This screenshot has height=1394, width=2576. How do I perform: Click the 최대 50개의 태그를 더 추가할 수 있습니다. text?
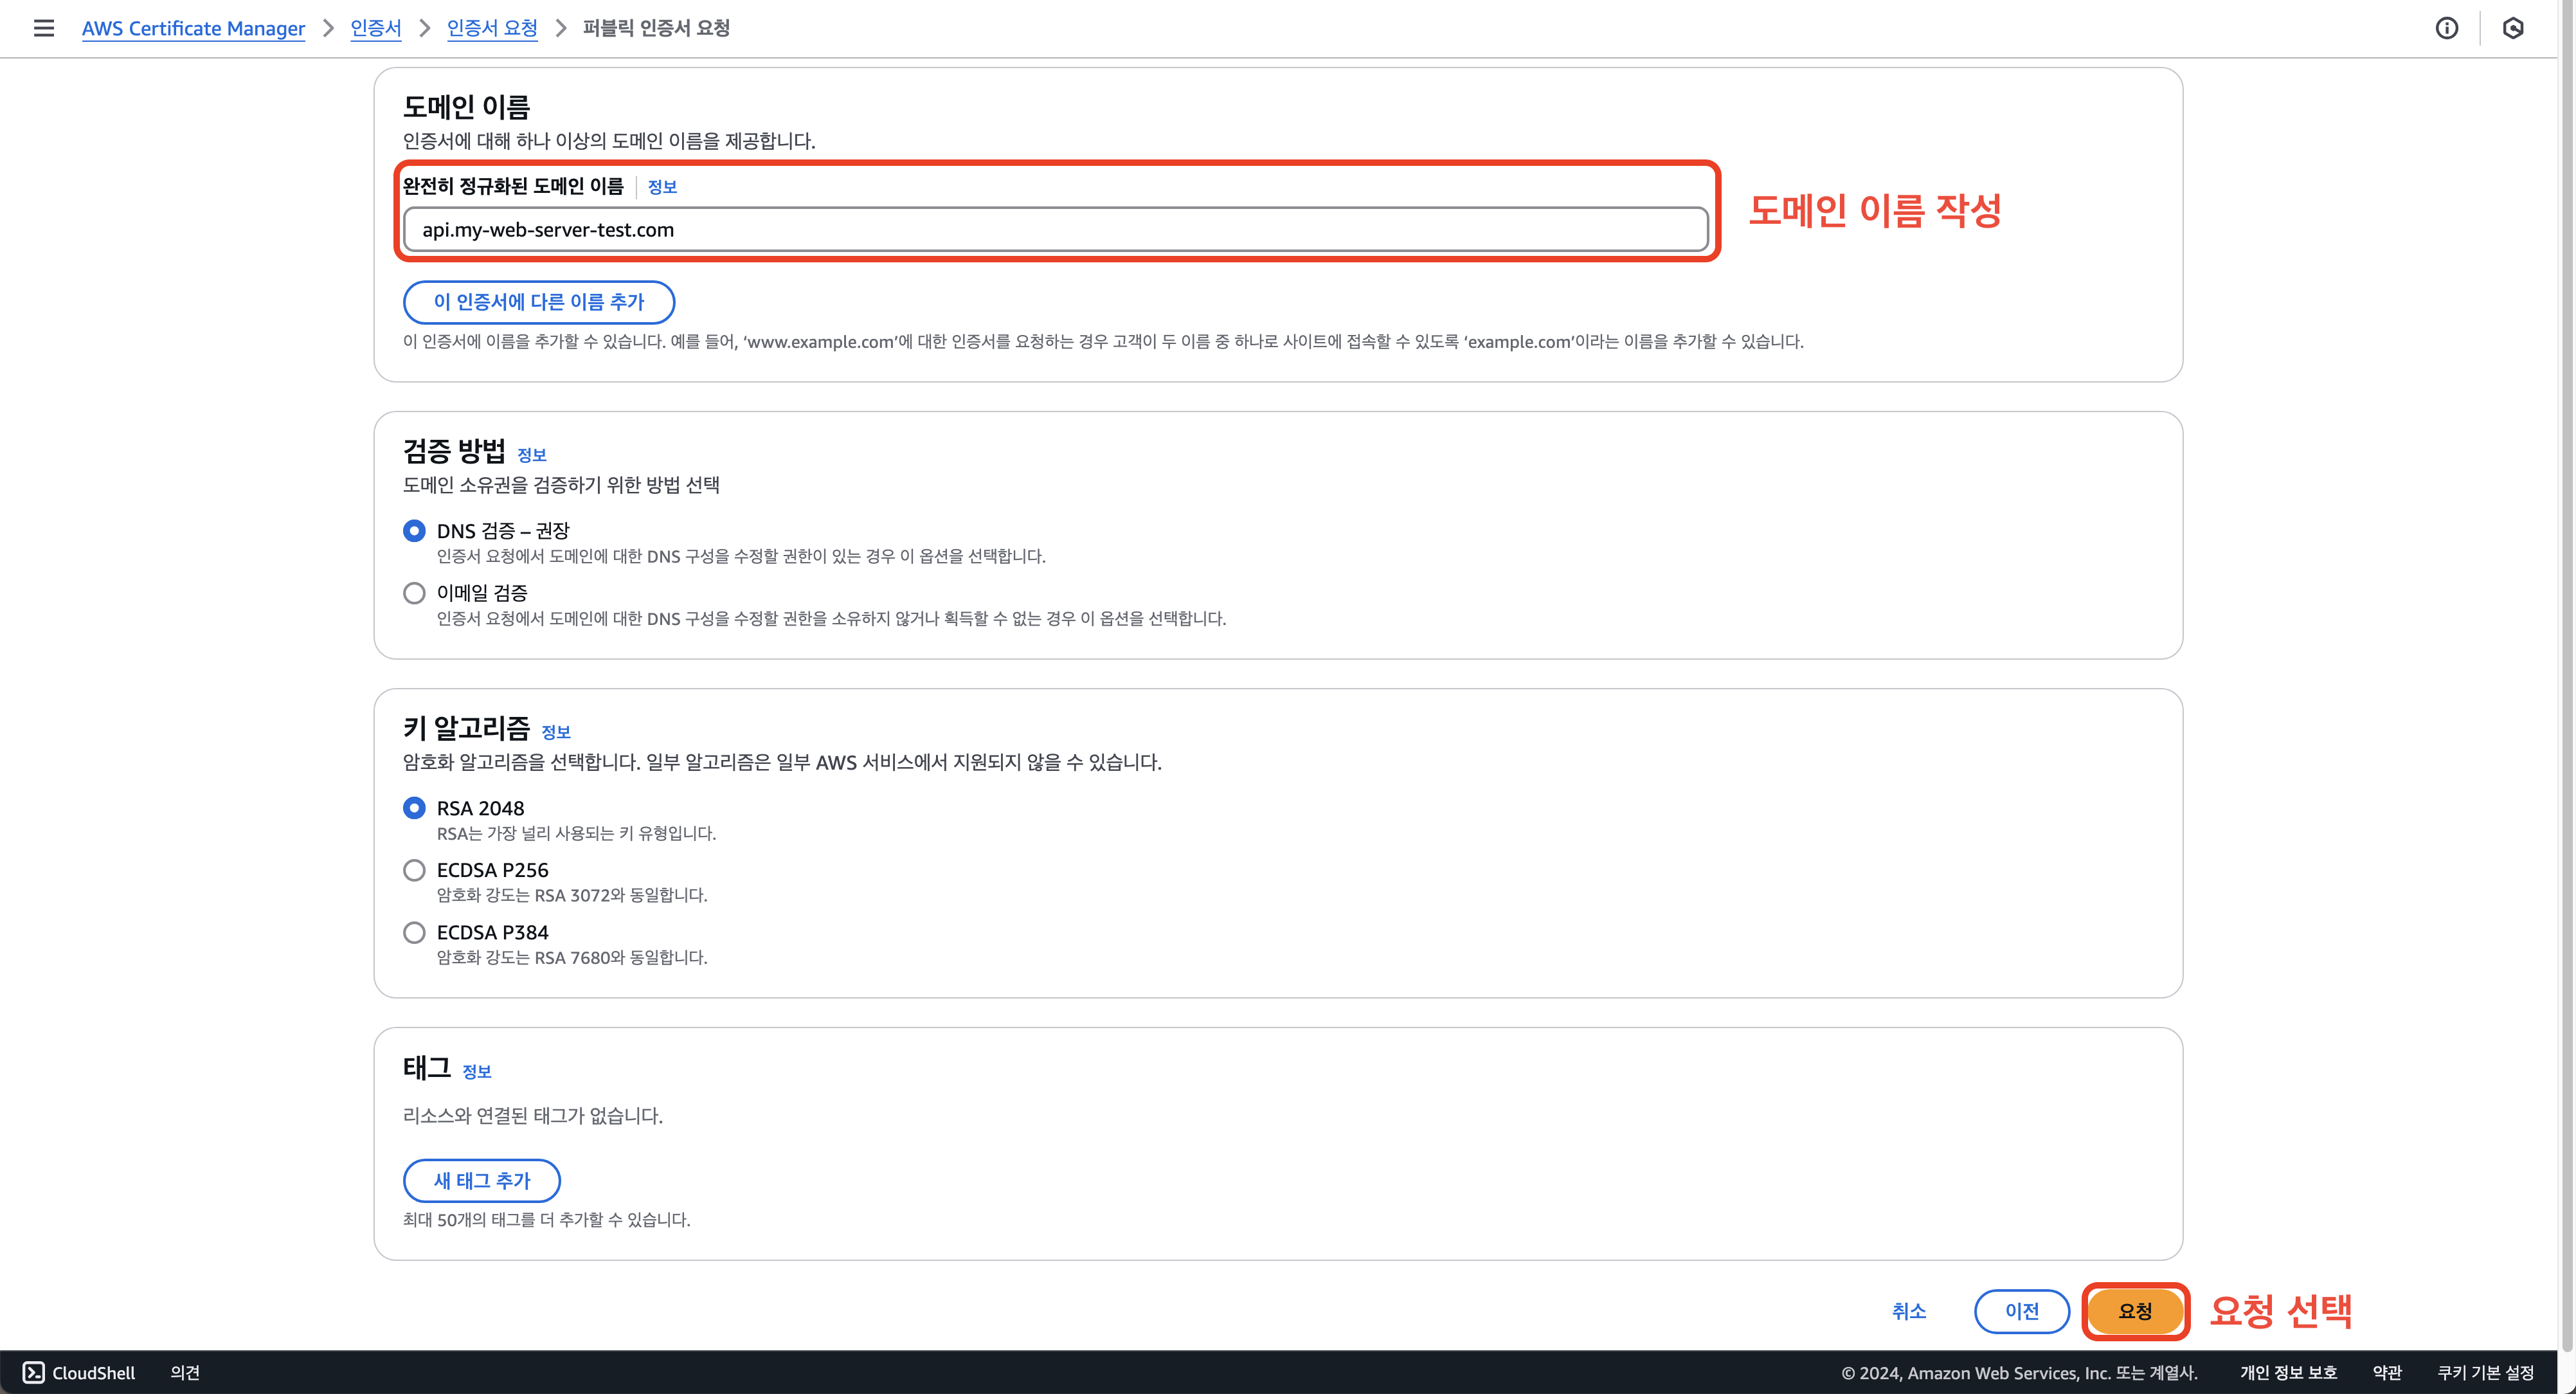click(x=547, y=1220)
